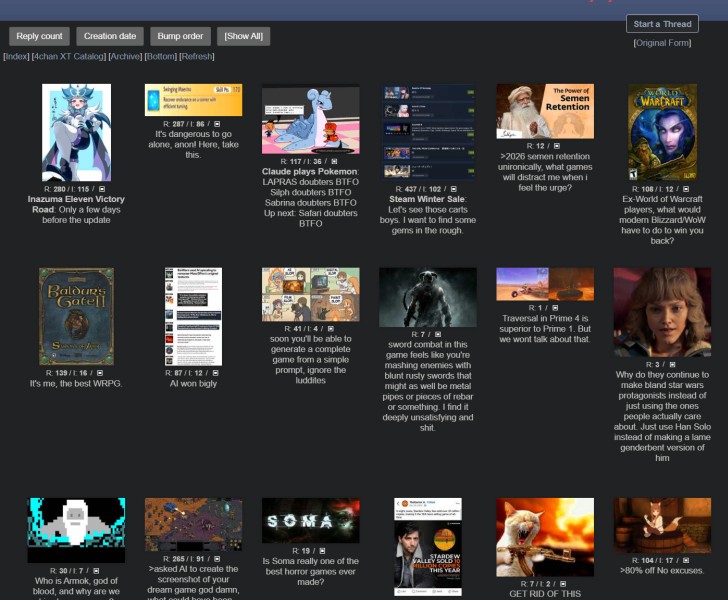This screenshot has height=600, width=728.
Task: Click 'AI won bigly' teaser text
Action: (194, 384)
